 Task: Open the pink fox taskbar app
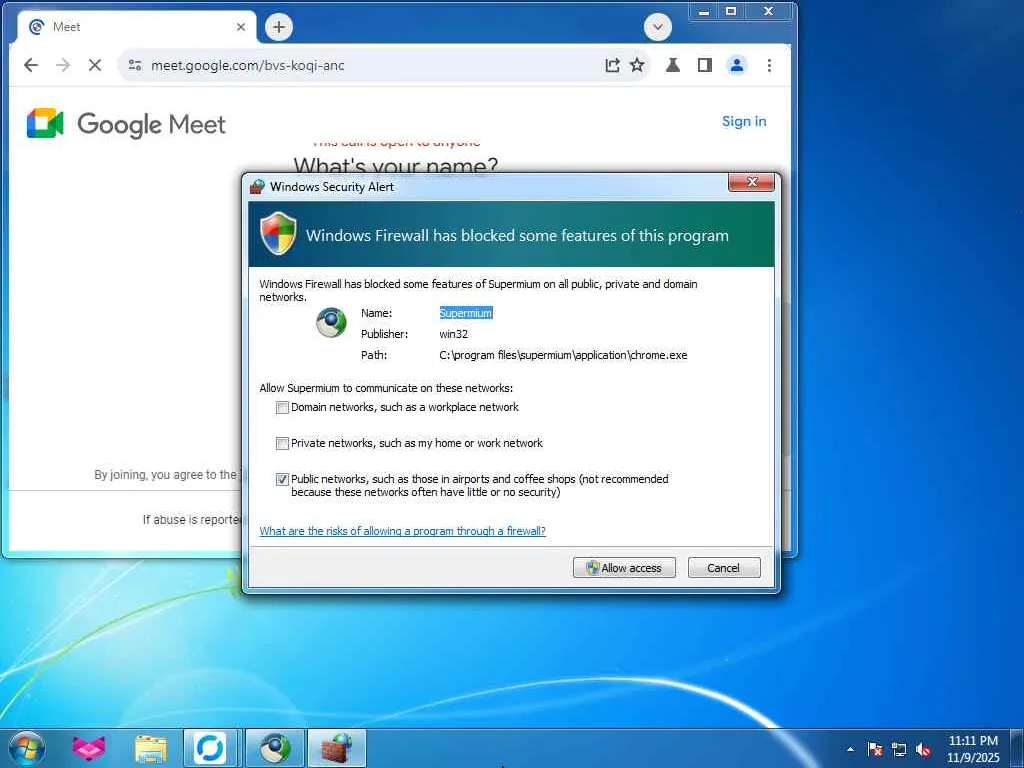[89, 748]
